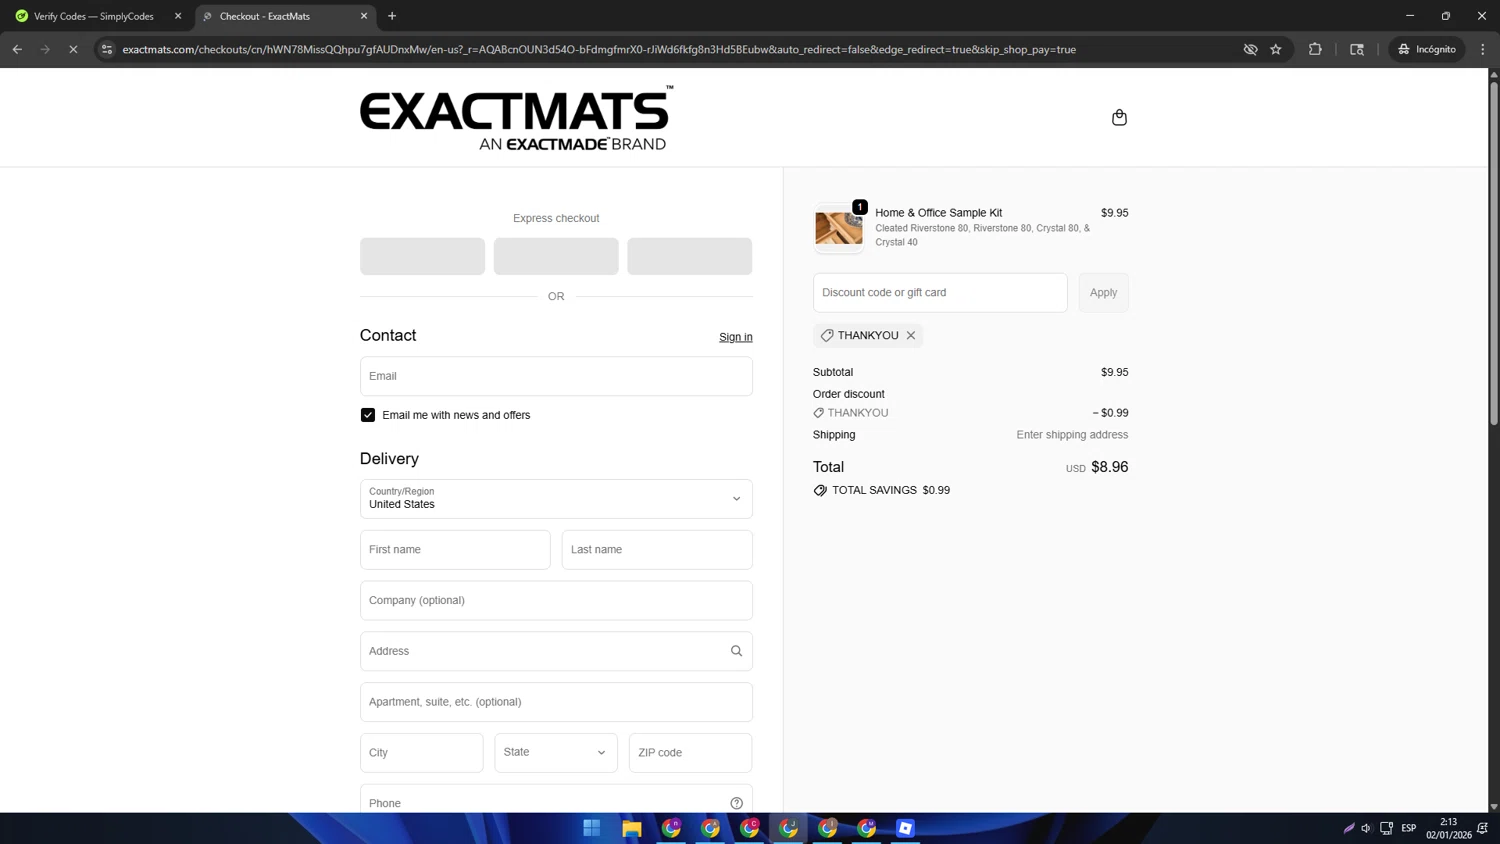Close the Verify Codes SimplyCodes tab
This screenshot has width=1500, height=844.
(x=178, y=16)
